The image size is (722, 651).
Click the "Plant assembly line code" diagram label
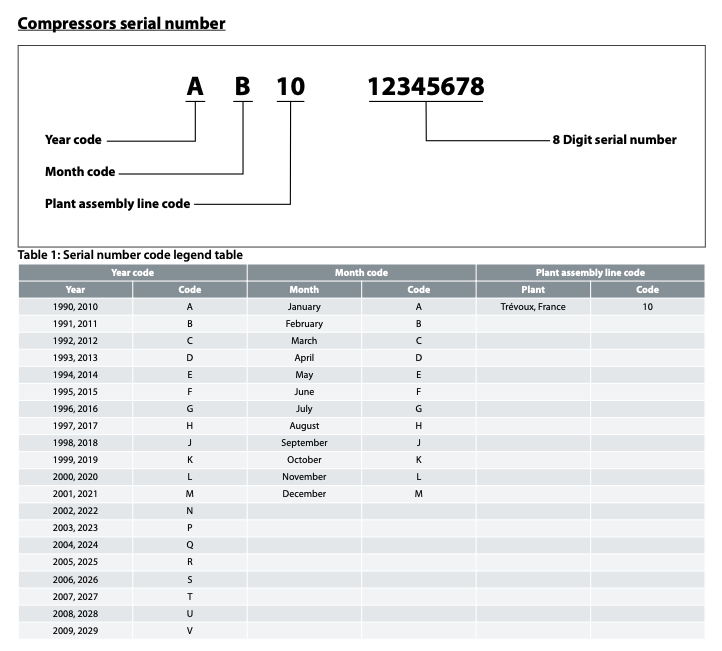(x=117, y=203)
